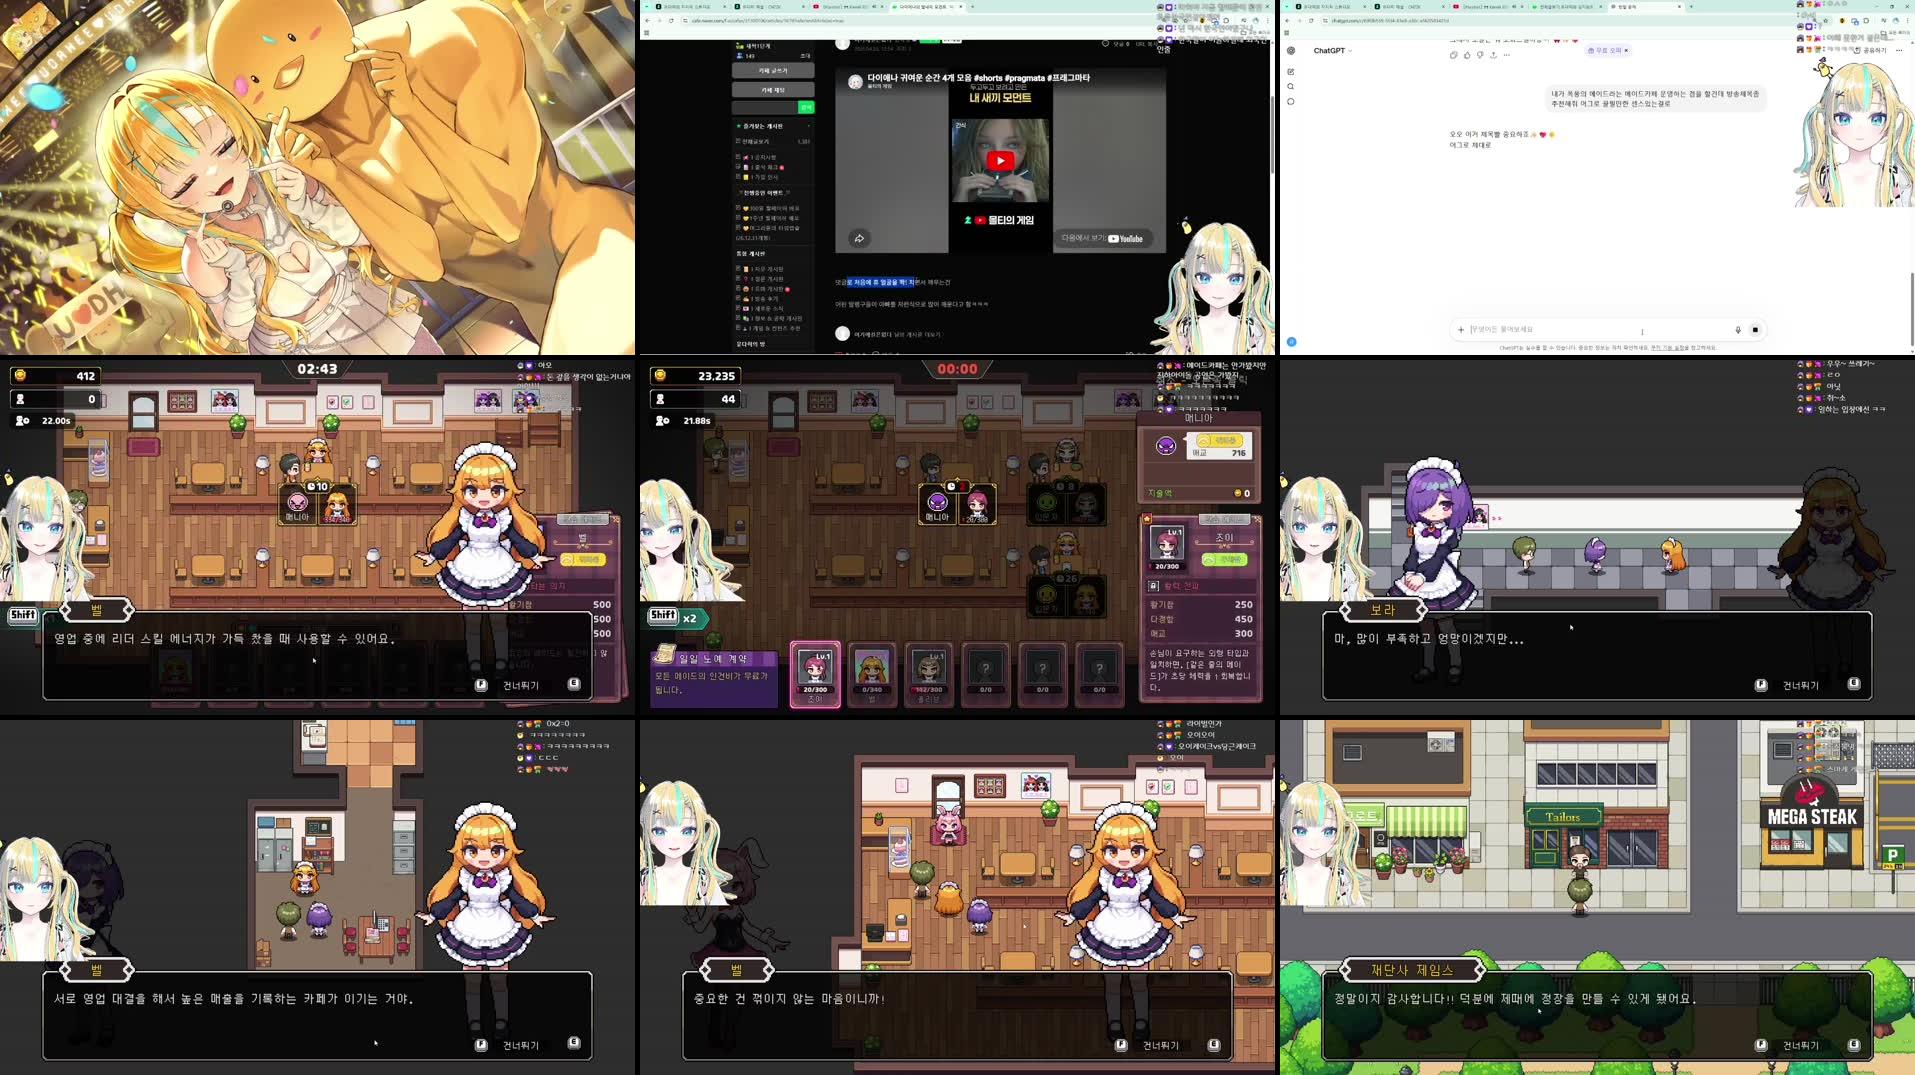Click the MEGA STEAK restaurant sign
The height and width of the screenshot is (1075, 1915).
1812,816
